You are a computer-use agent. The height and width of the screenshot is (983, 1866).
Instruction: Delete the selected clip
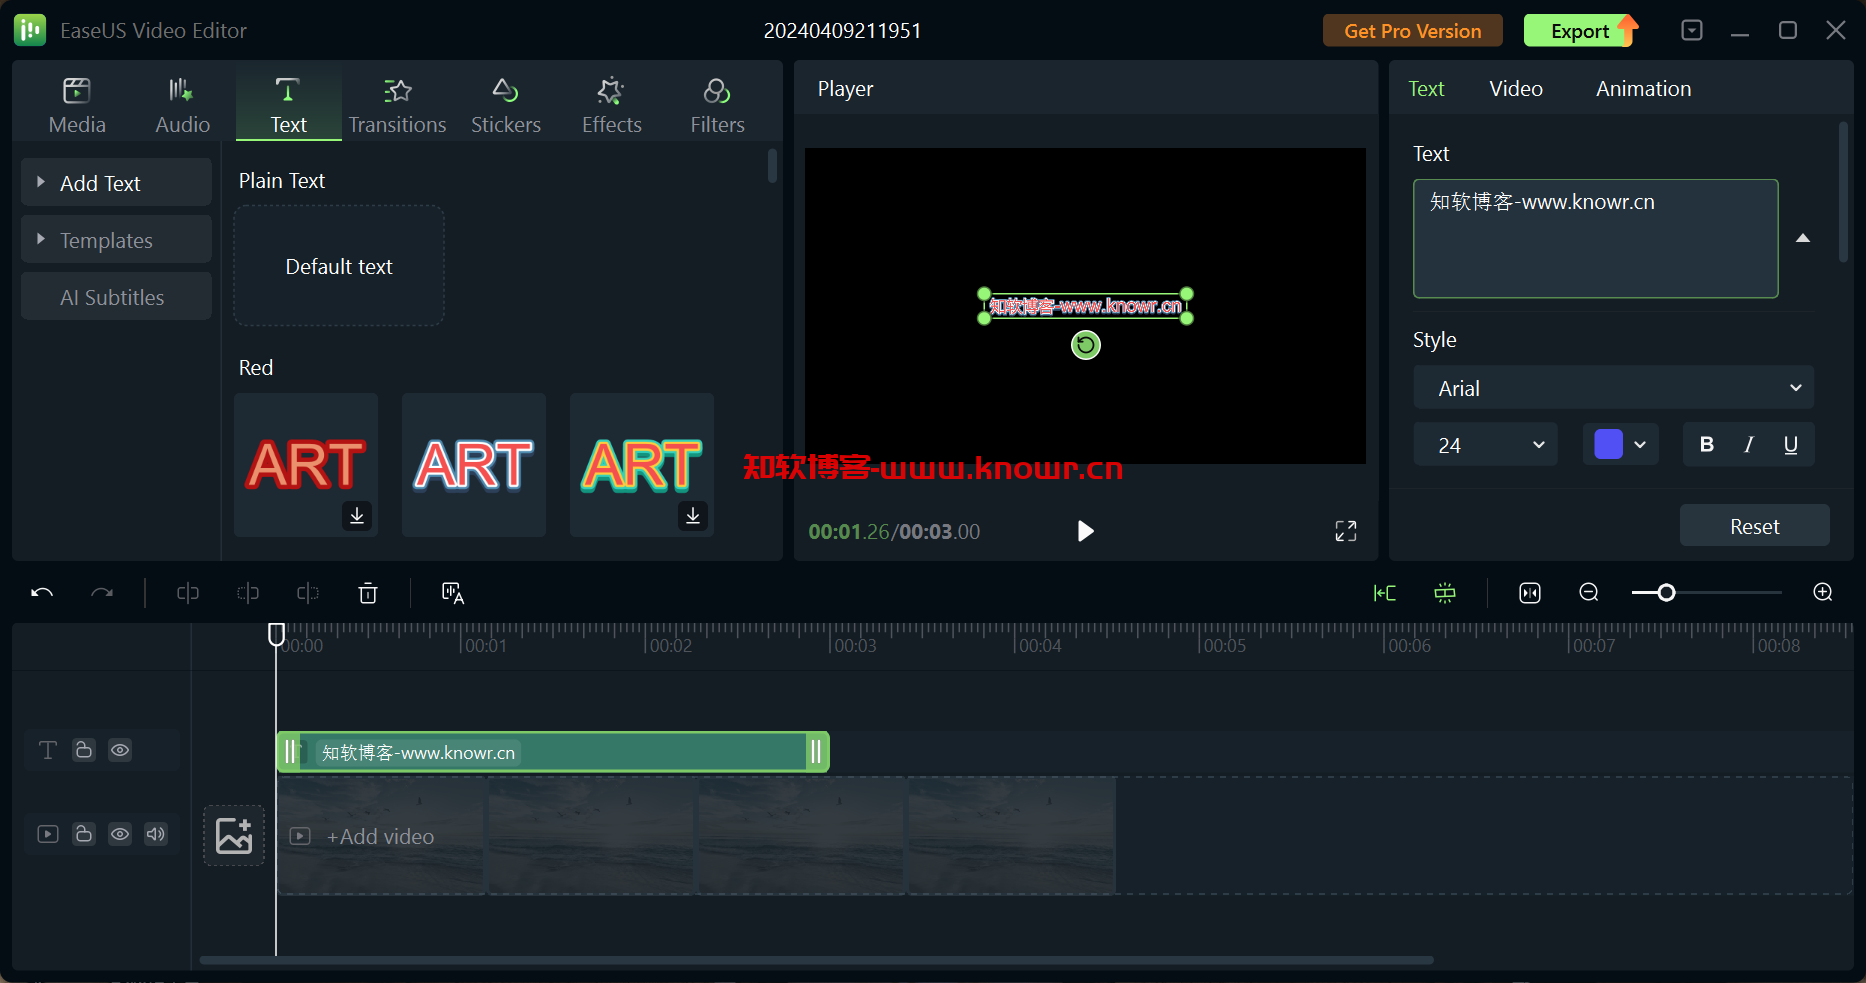click(368, 593)
